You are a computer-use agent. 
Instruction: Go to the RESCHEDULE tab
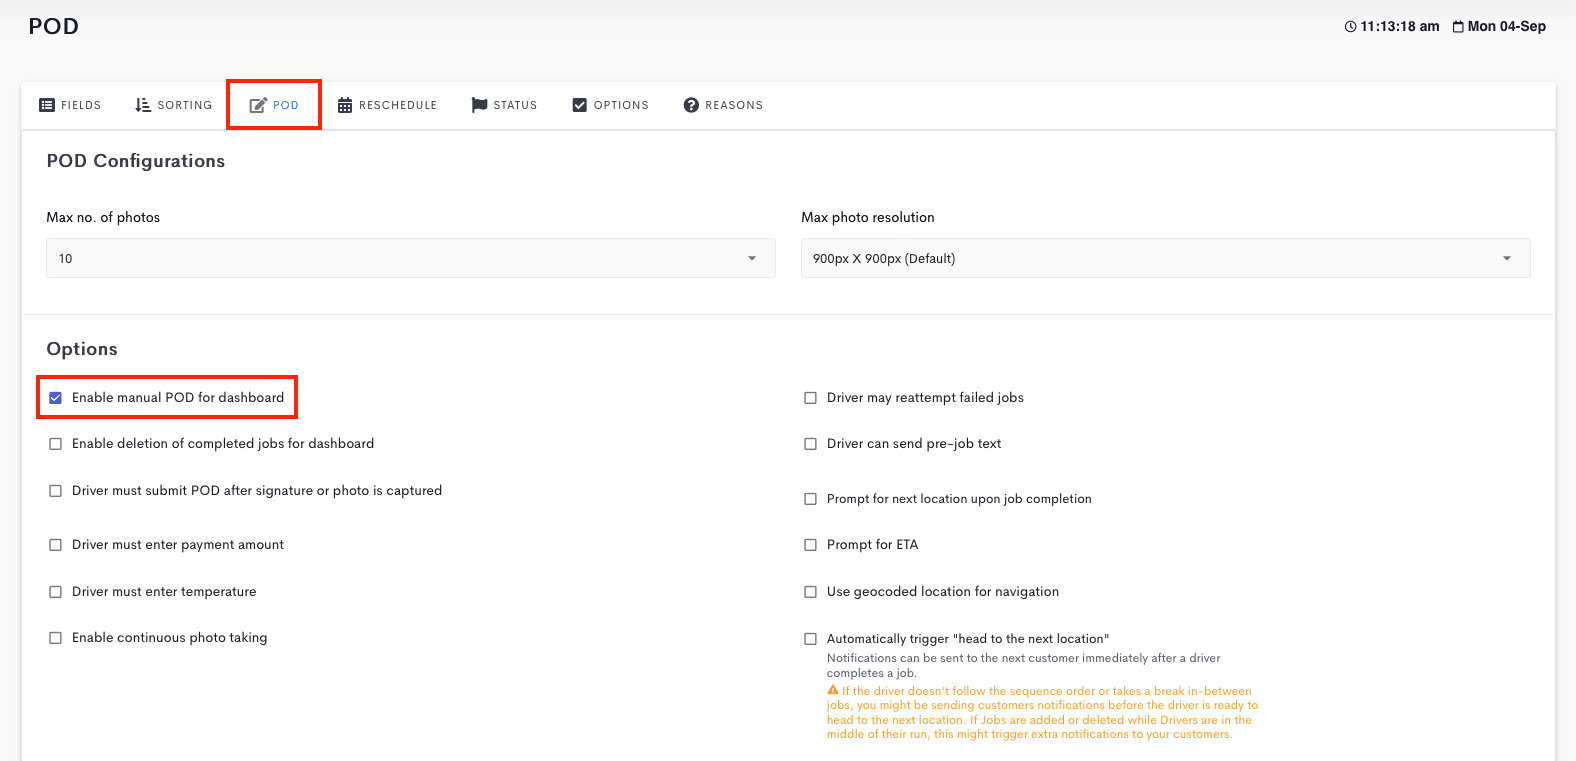click(387, 105)
